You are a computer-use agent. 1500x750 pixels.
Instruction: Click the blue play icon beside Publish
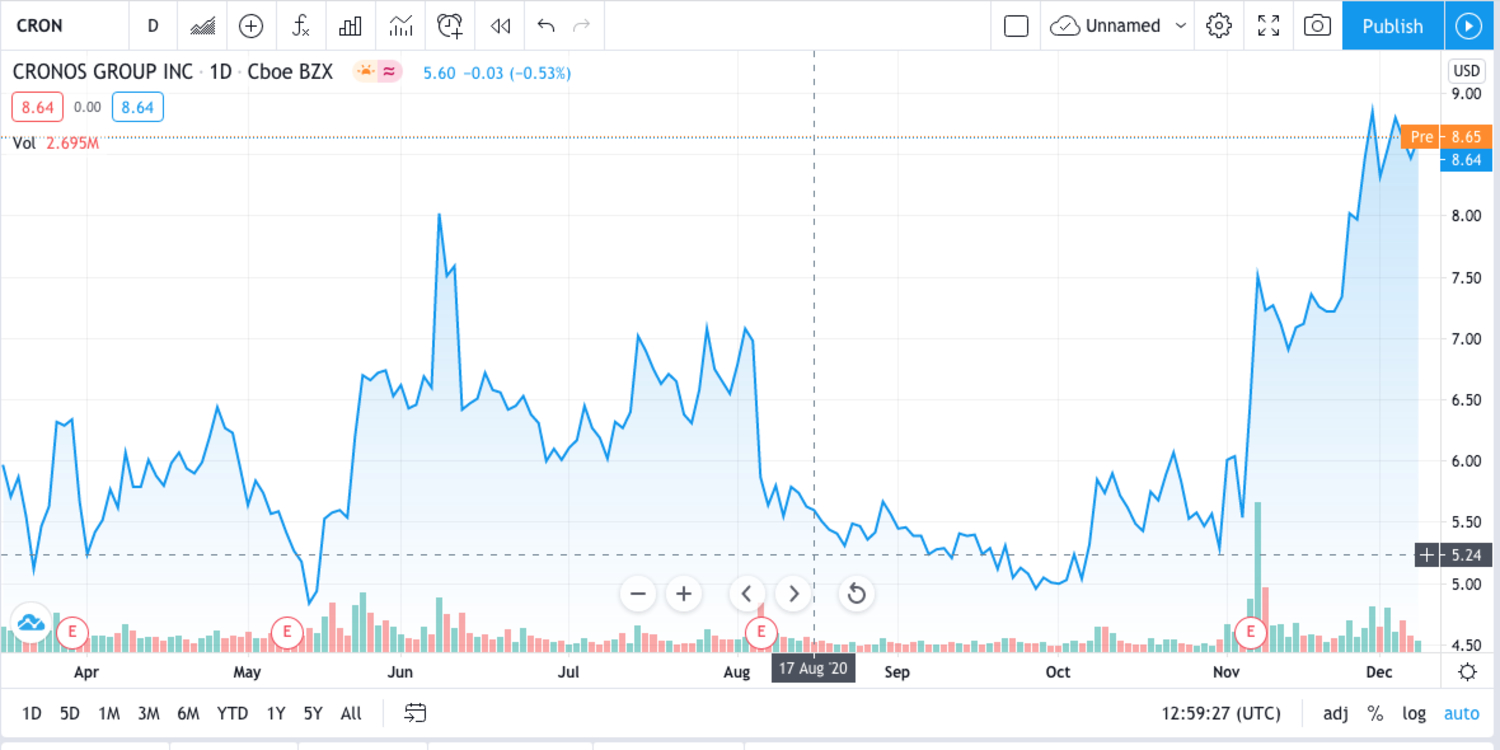pyautogui.click(x=1468, y=25)
